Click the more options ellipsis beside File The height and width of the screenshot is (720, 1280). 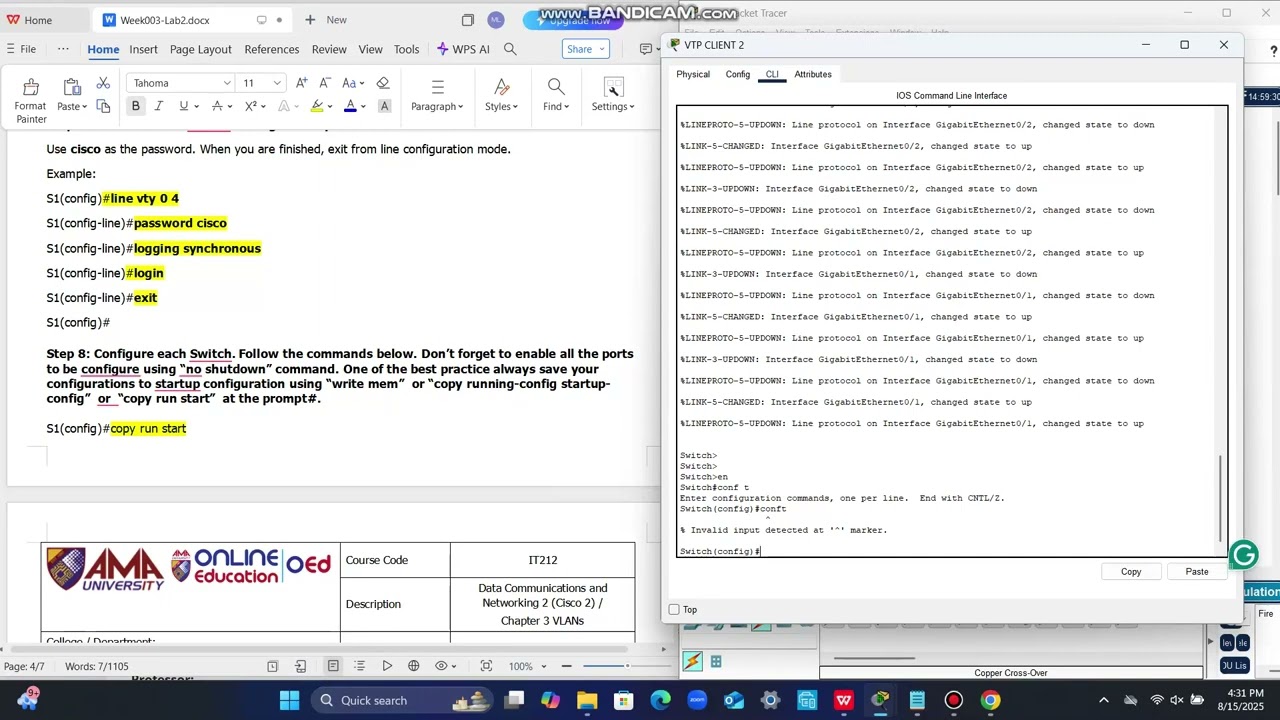click(63, 49)
